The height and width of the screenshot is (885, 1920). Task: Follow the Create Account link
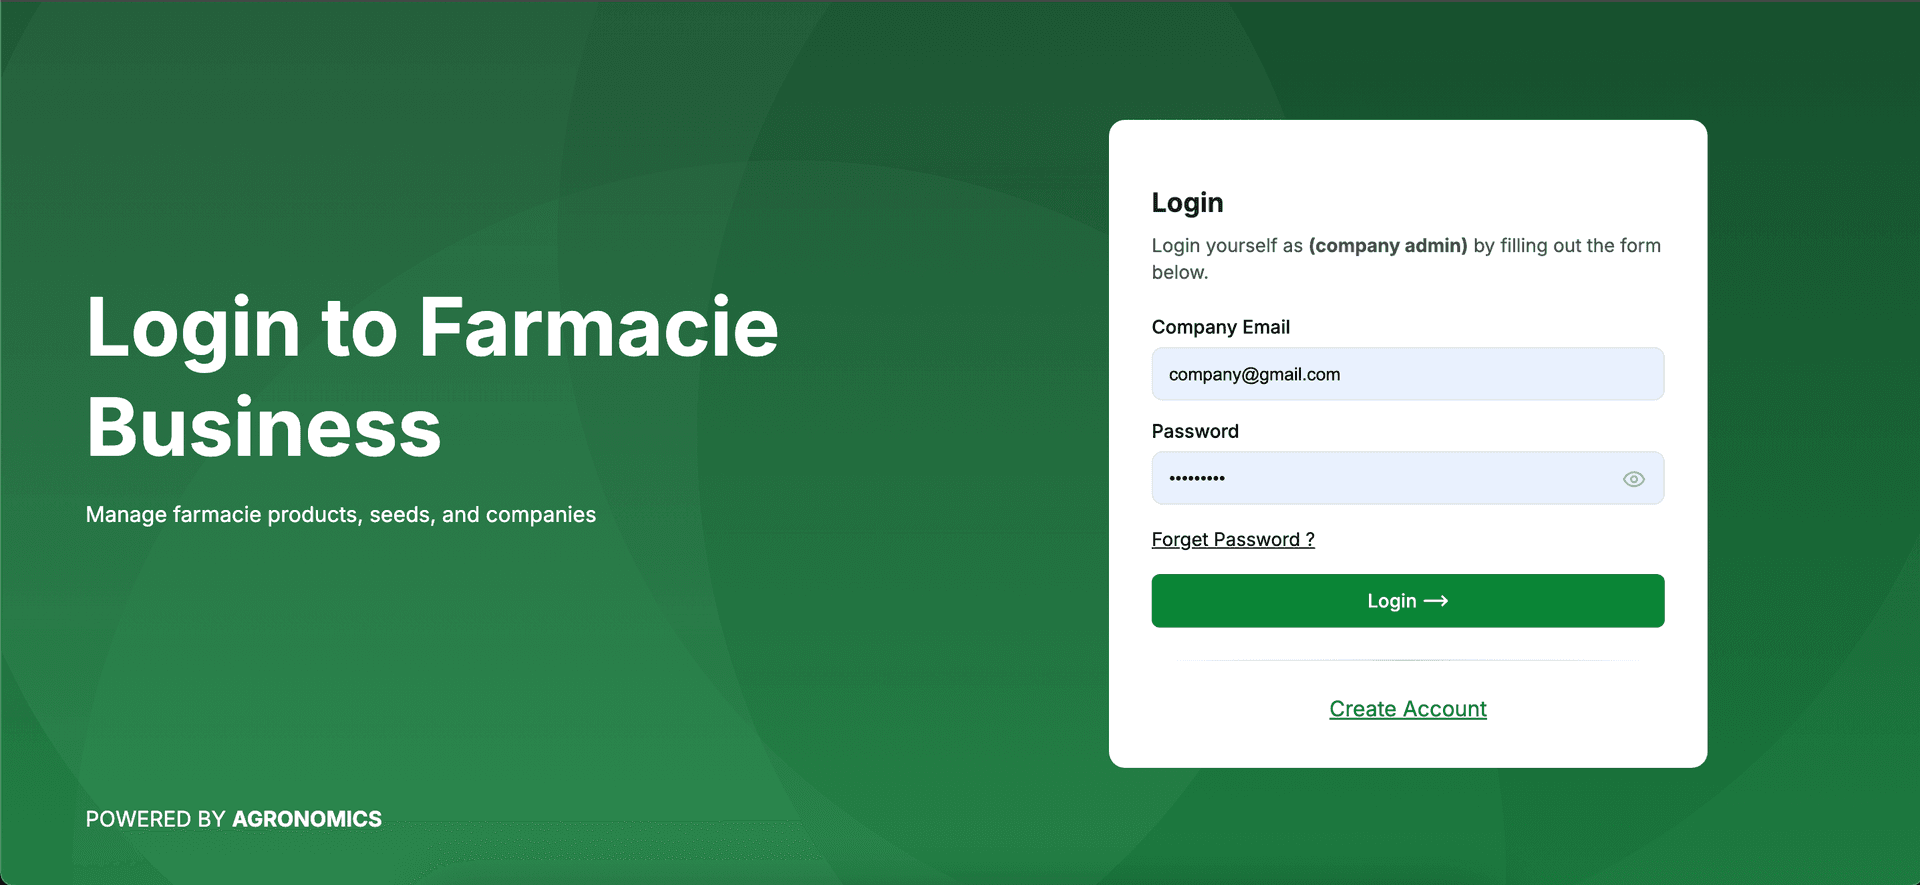(1407, 709)
